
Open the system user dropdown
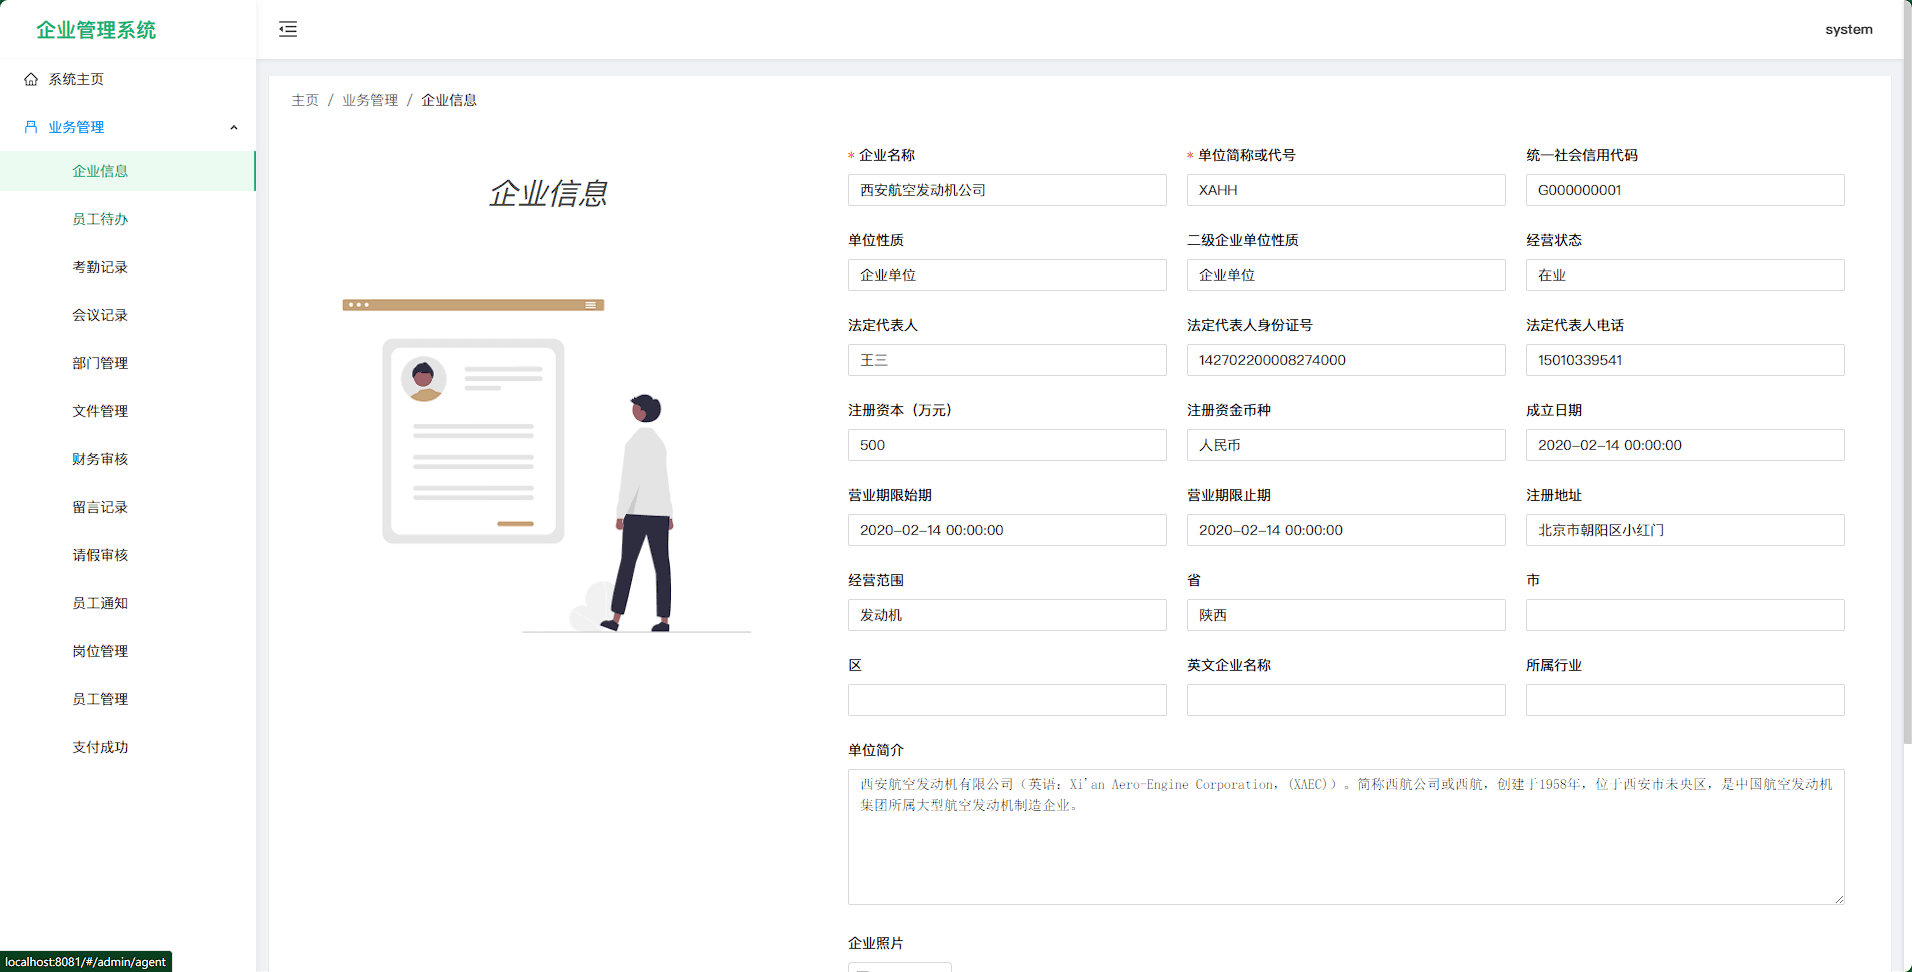pos(1848,29)
